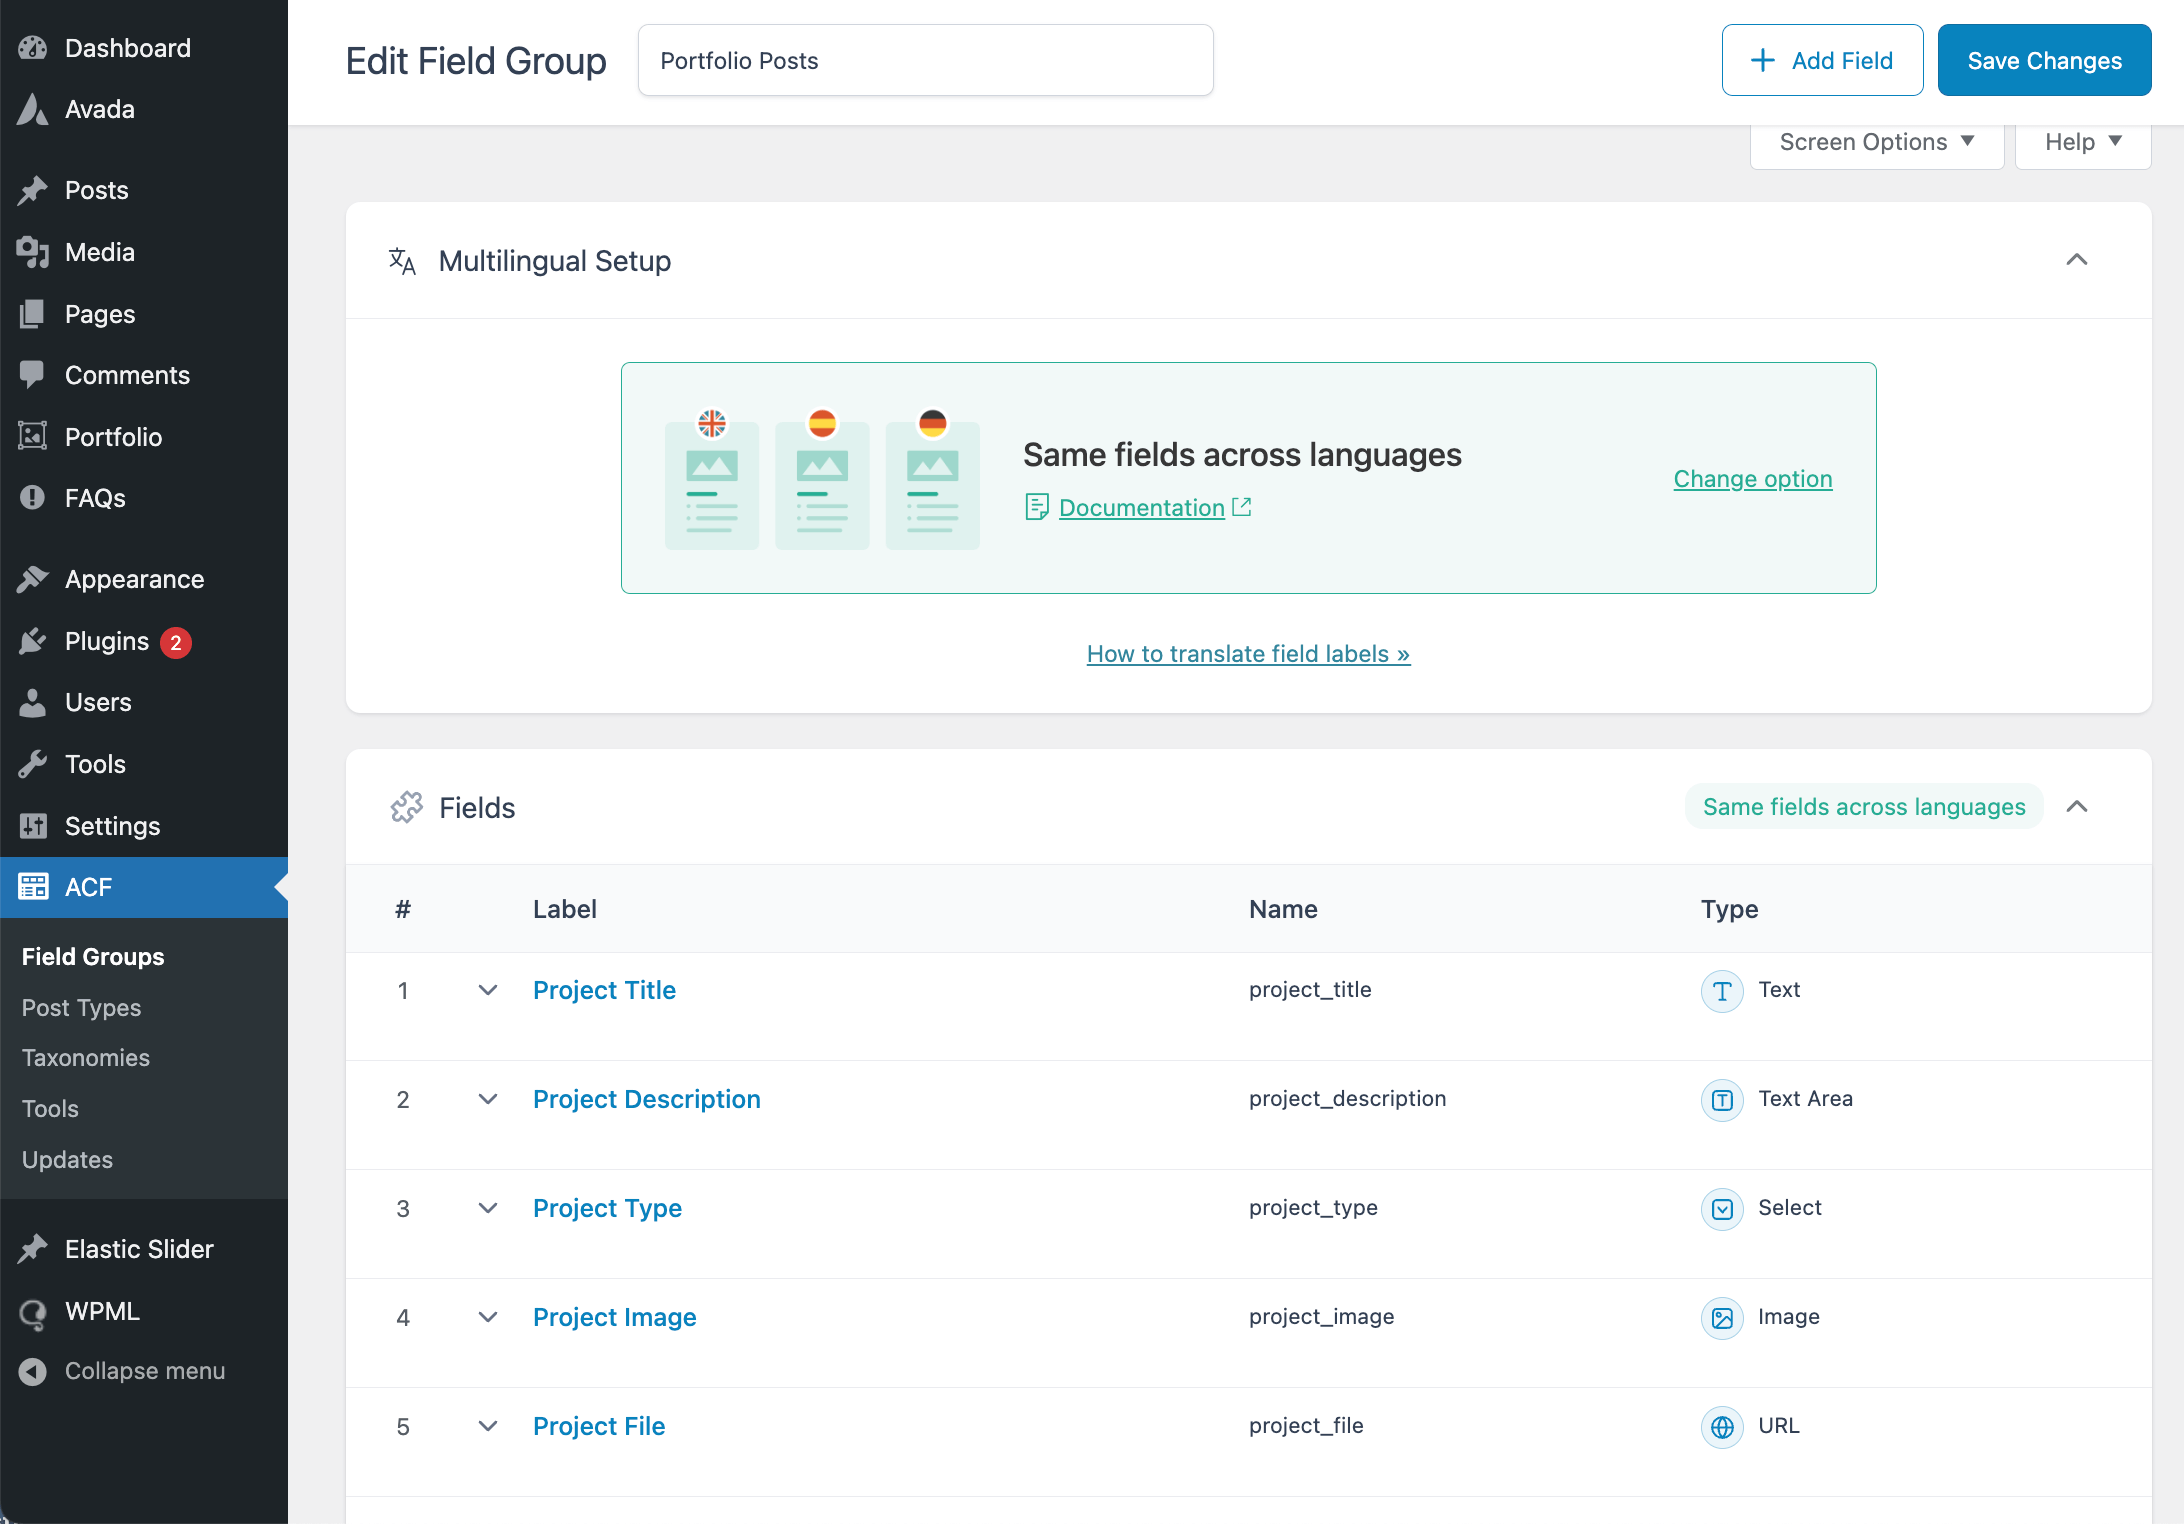
Task: Click the Image type icon for Project Image
Action: tap(1722, 1318)
